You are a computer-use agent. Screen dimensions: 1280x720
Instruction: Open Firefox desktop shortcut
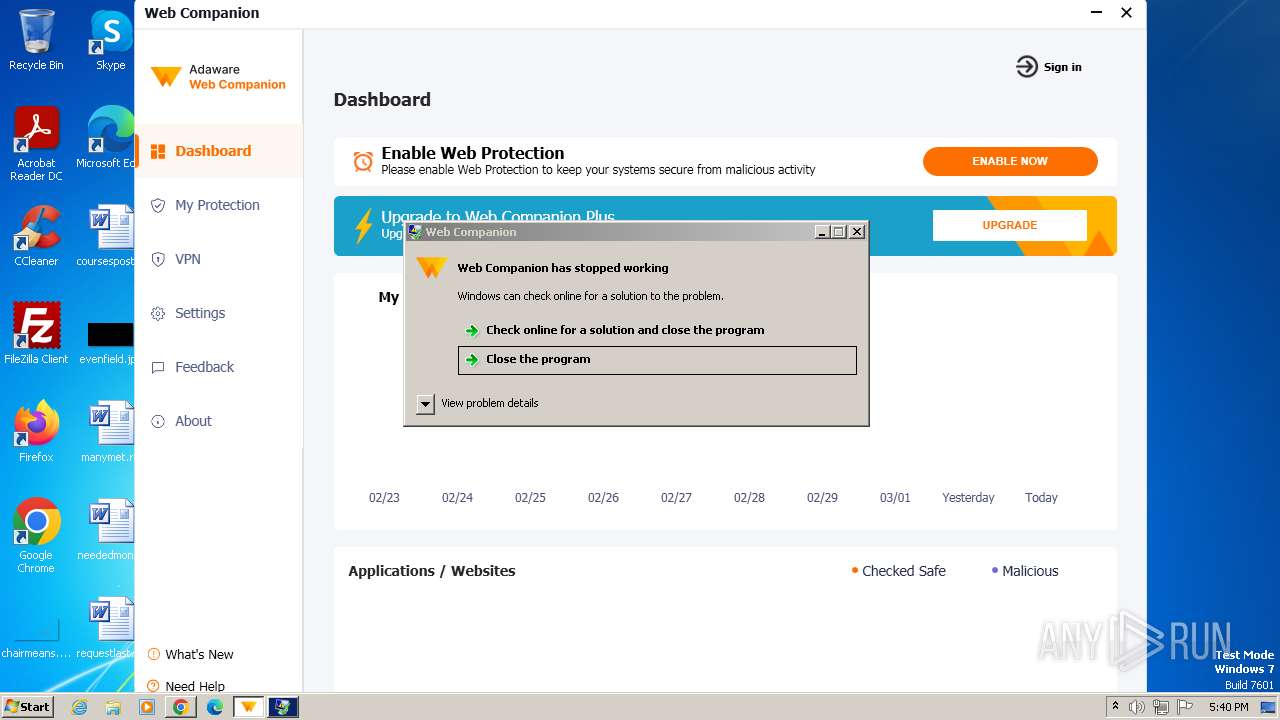click(36, 431)
